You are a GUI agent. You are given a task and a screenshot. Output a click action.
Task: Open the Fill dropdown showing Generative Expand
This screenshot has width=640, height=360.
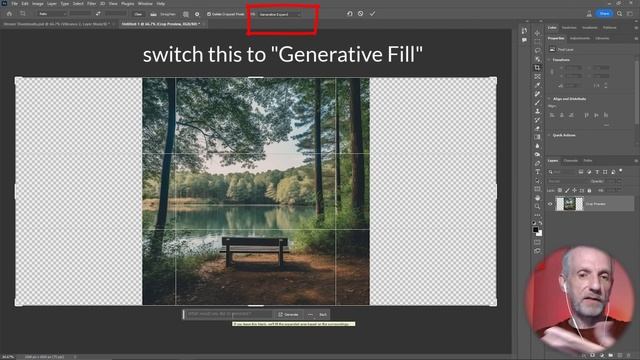click(280, 14)
